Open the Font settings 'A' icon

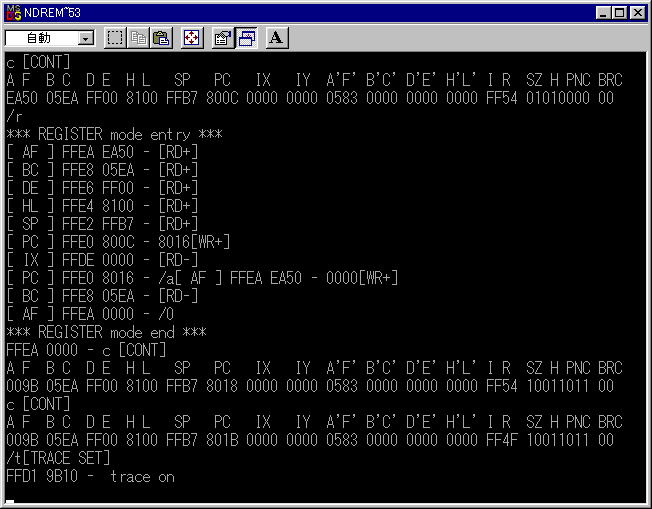click(277, 38)
